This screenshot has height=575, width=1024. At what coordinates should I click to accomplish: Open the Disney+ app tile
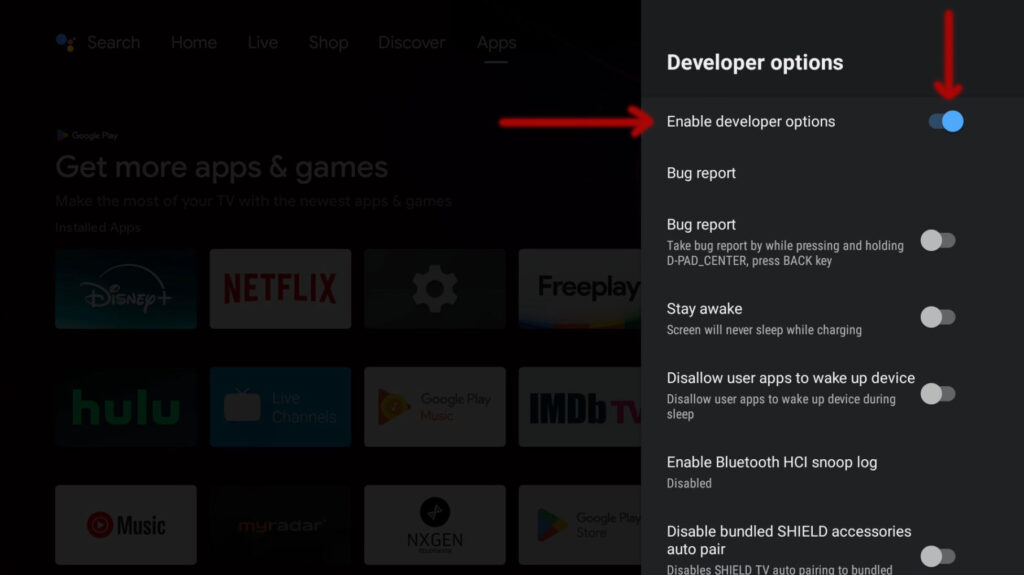[126, 289]
